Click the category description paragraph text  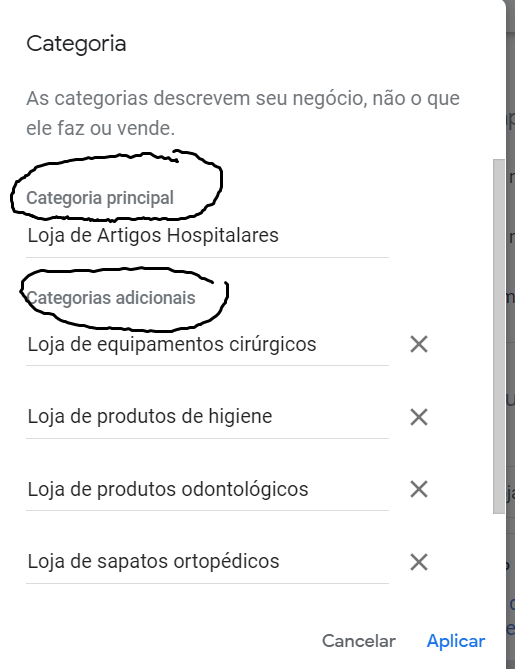[x=243, y=113]
